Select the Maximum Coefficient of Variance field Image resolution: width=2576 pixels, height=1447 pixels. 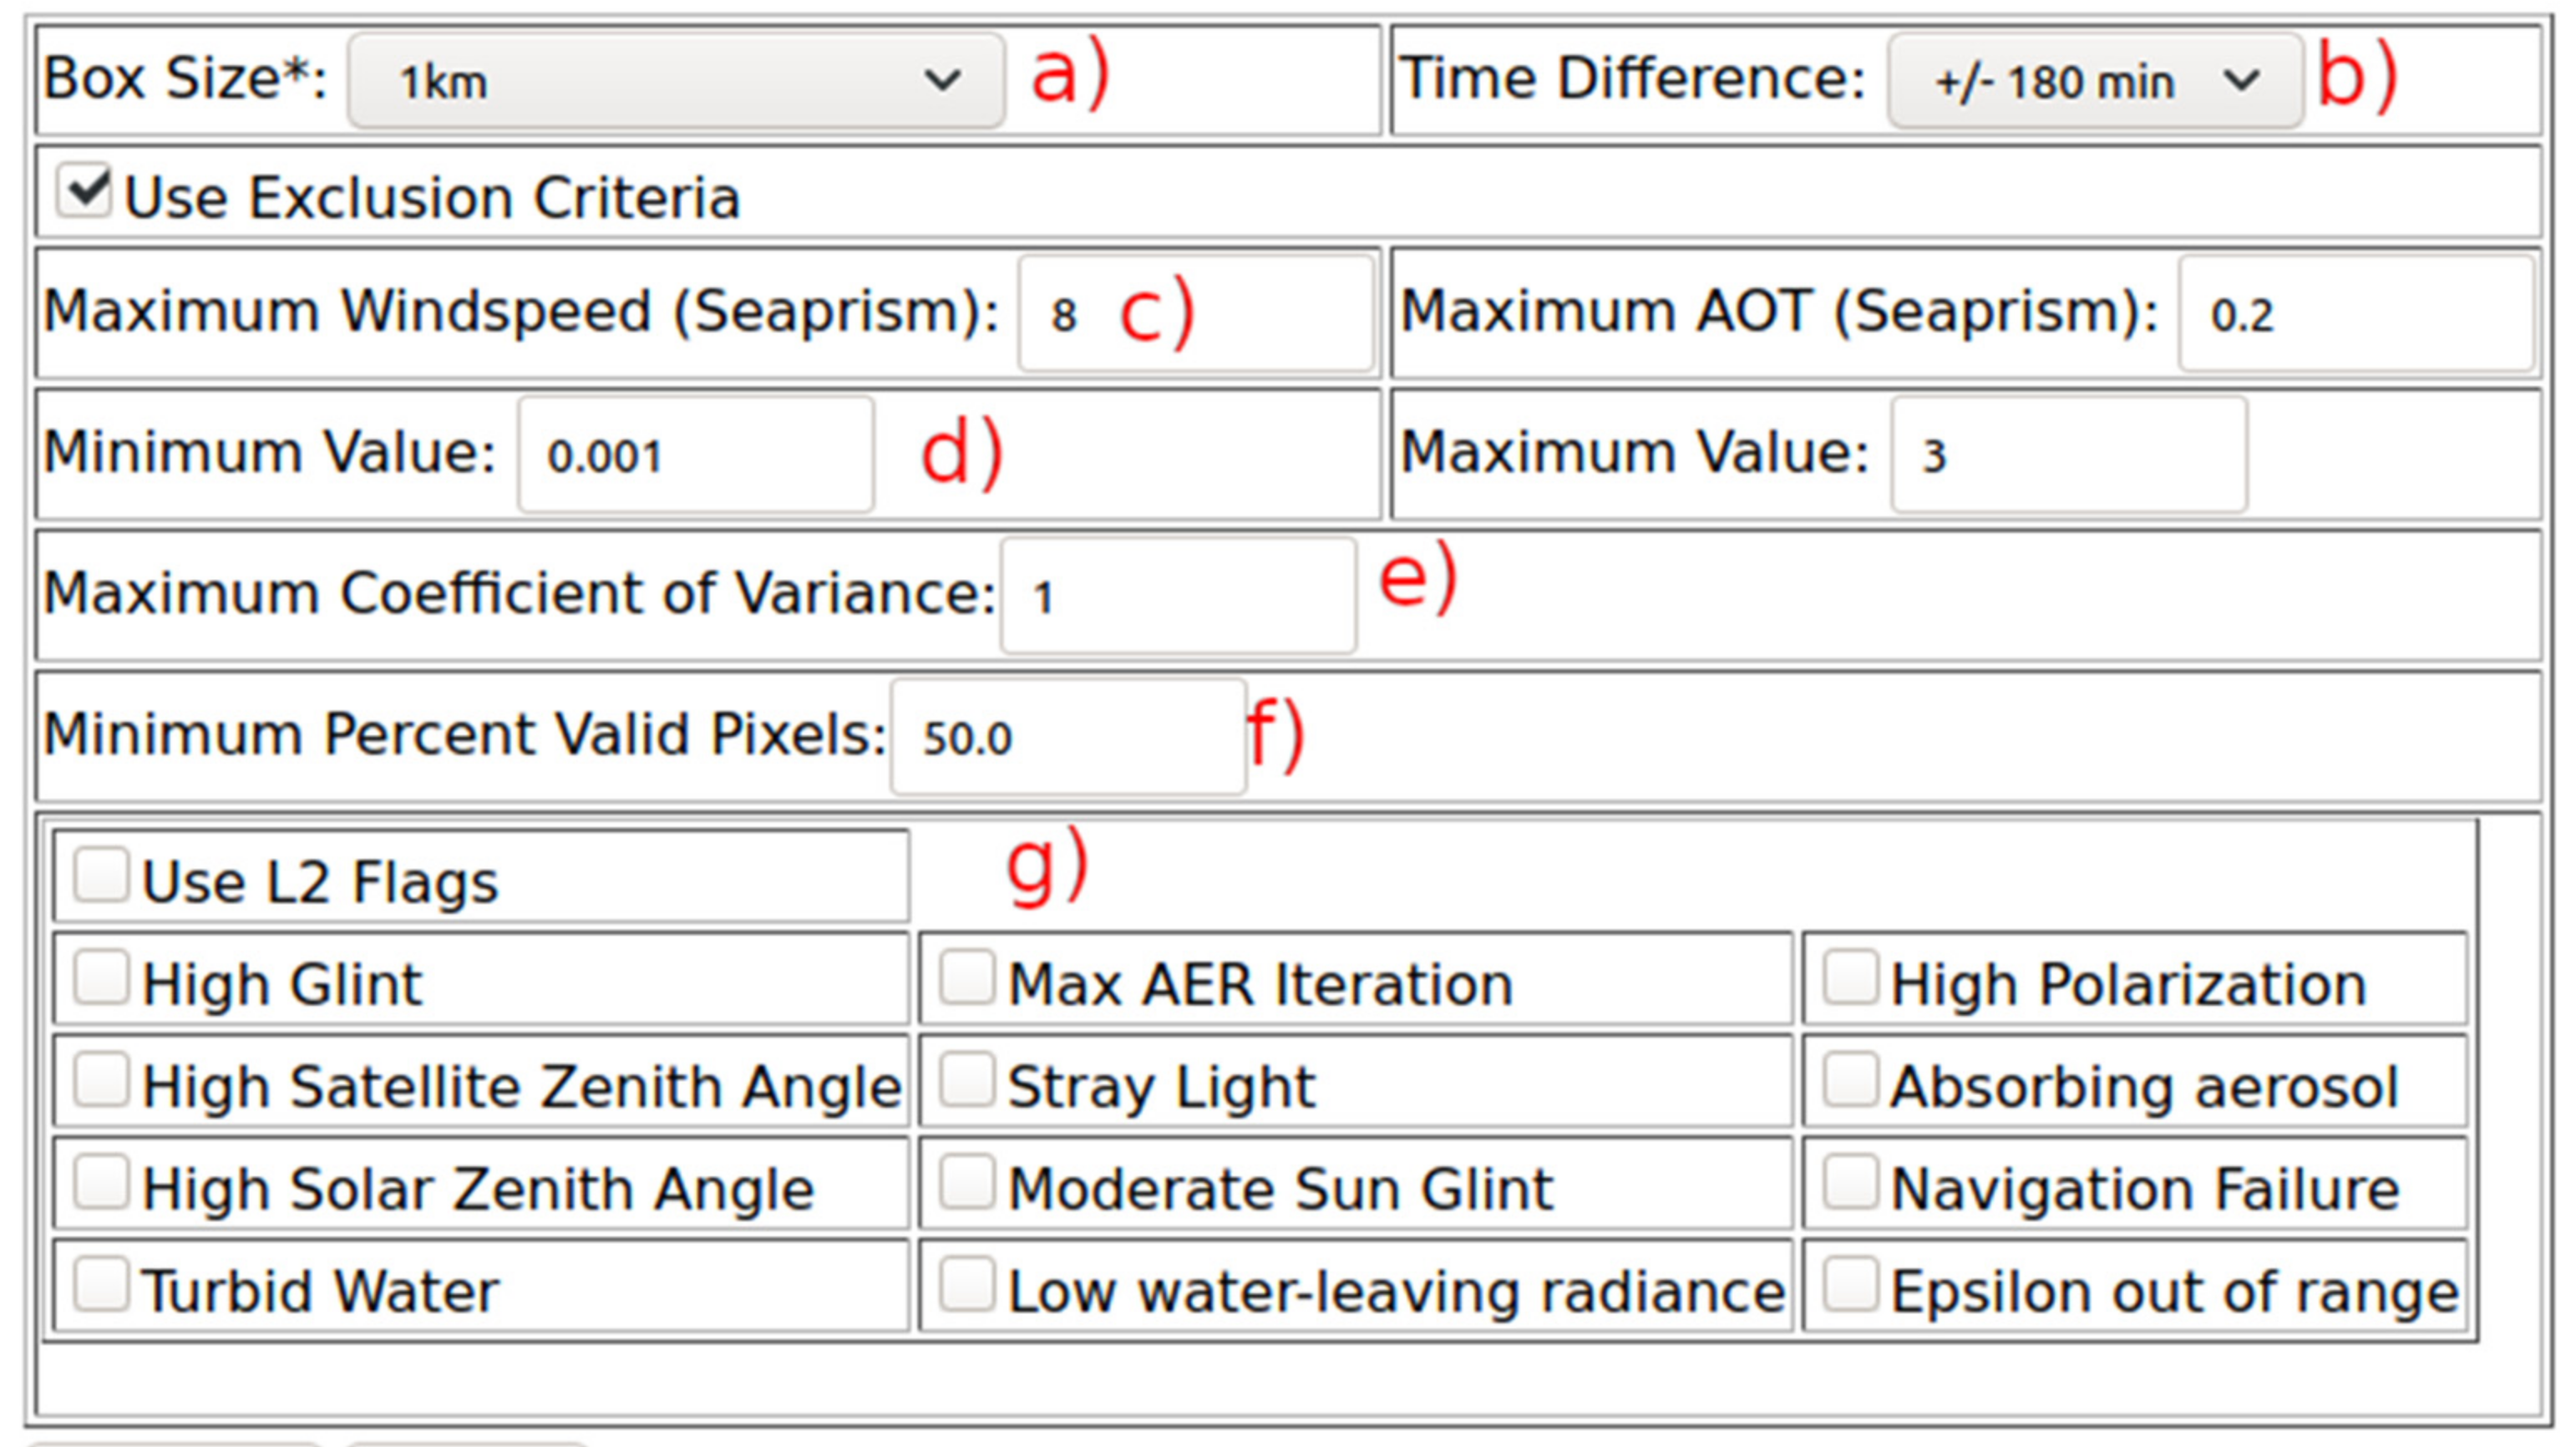1177,596
